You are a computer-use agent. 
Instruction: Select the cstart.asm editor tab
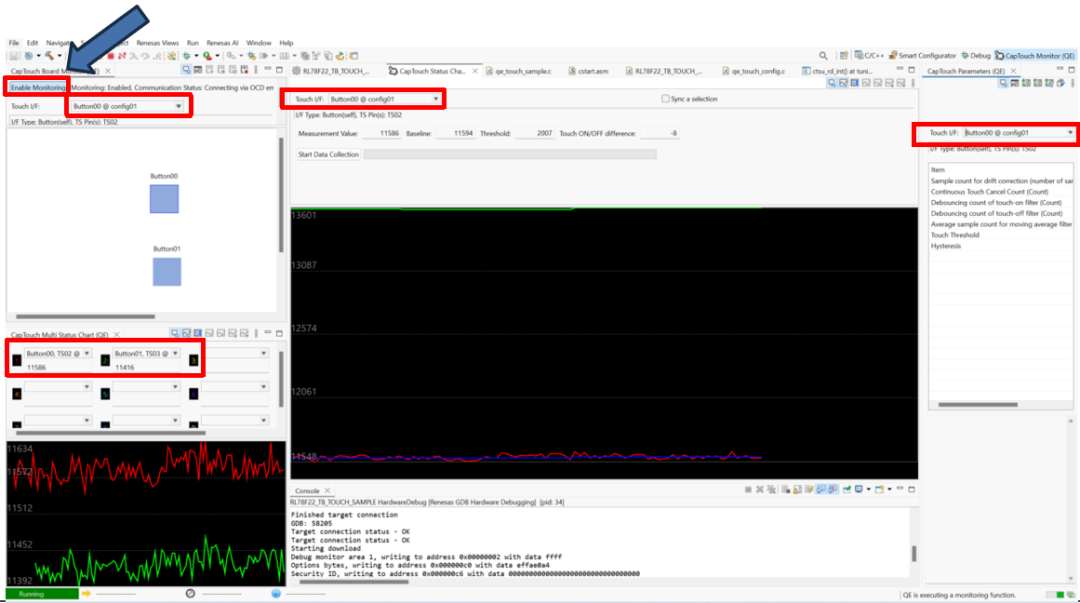[592, 72]
